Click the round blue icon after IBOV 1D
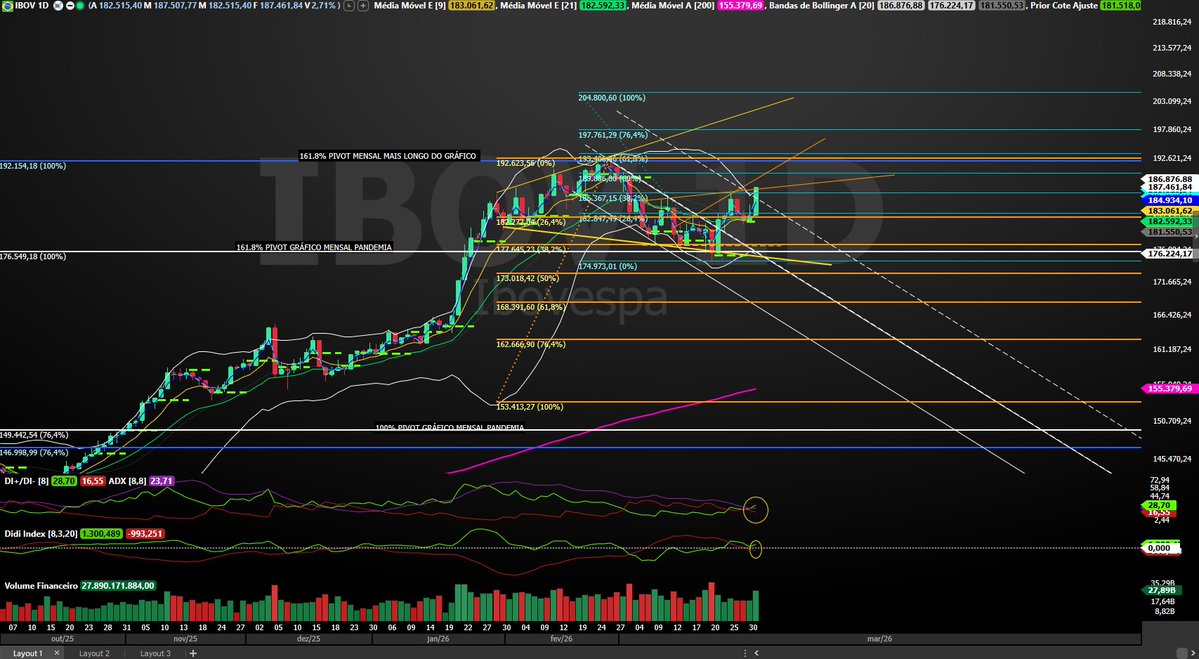1199x659 pixels. coord(58,5)
